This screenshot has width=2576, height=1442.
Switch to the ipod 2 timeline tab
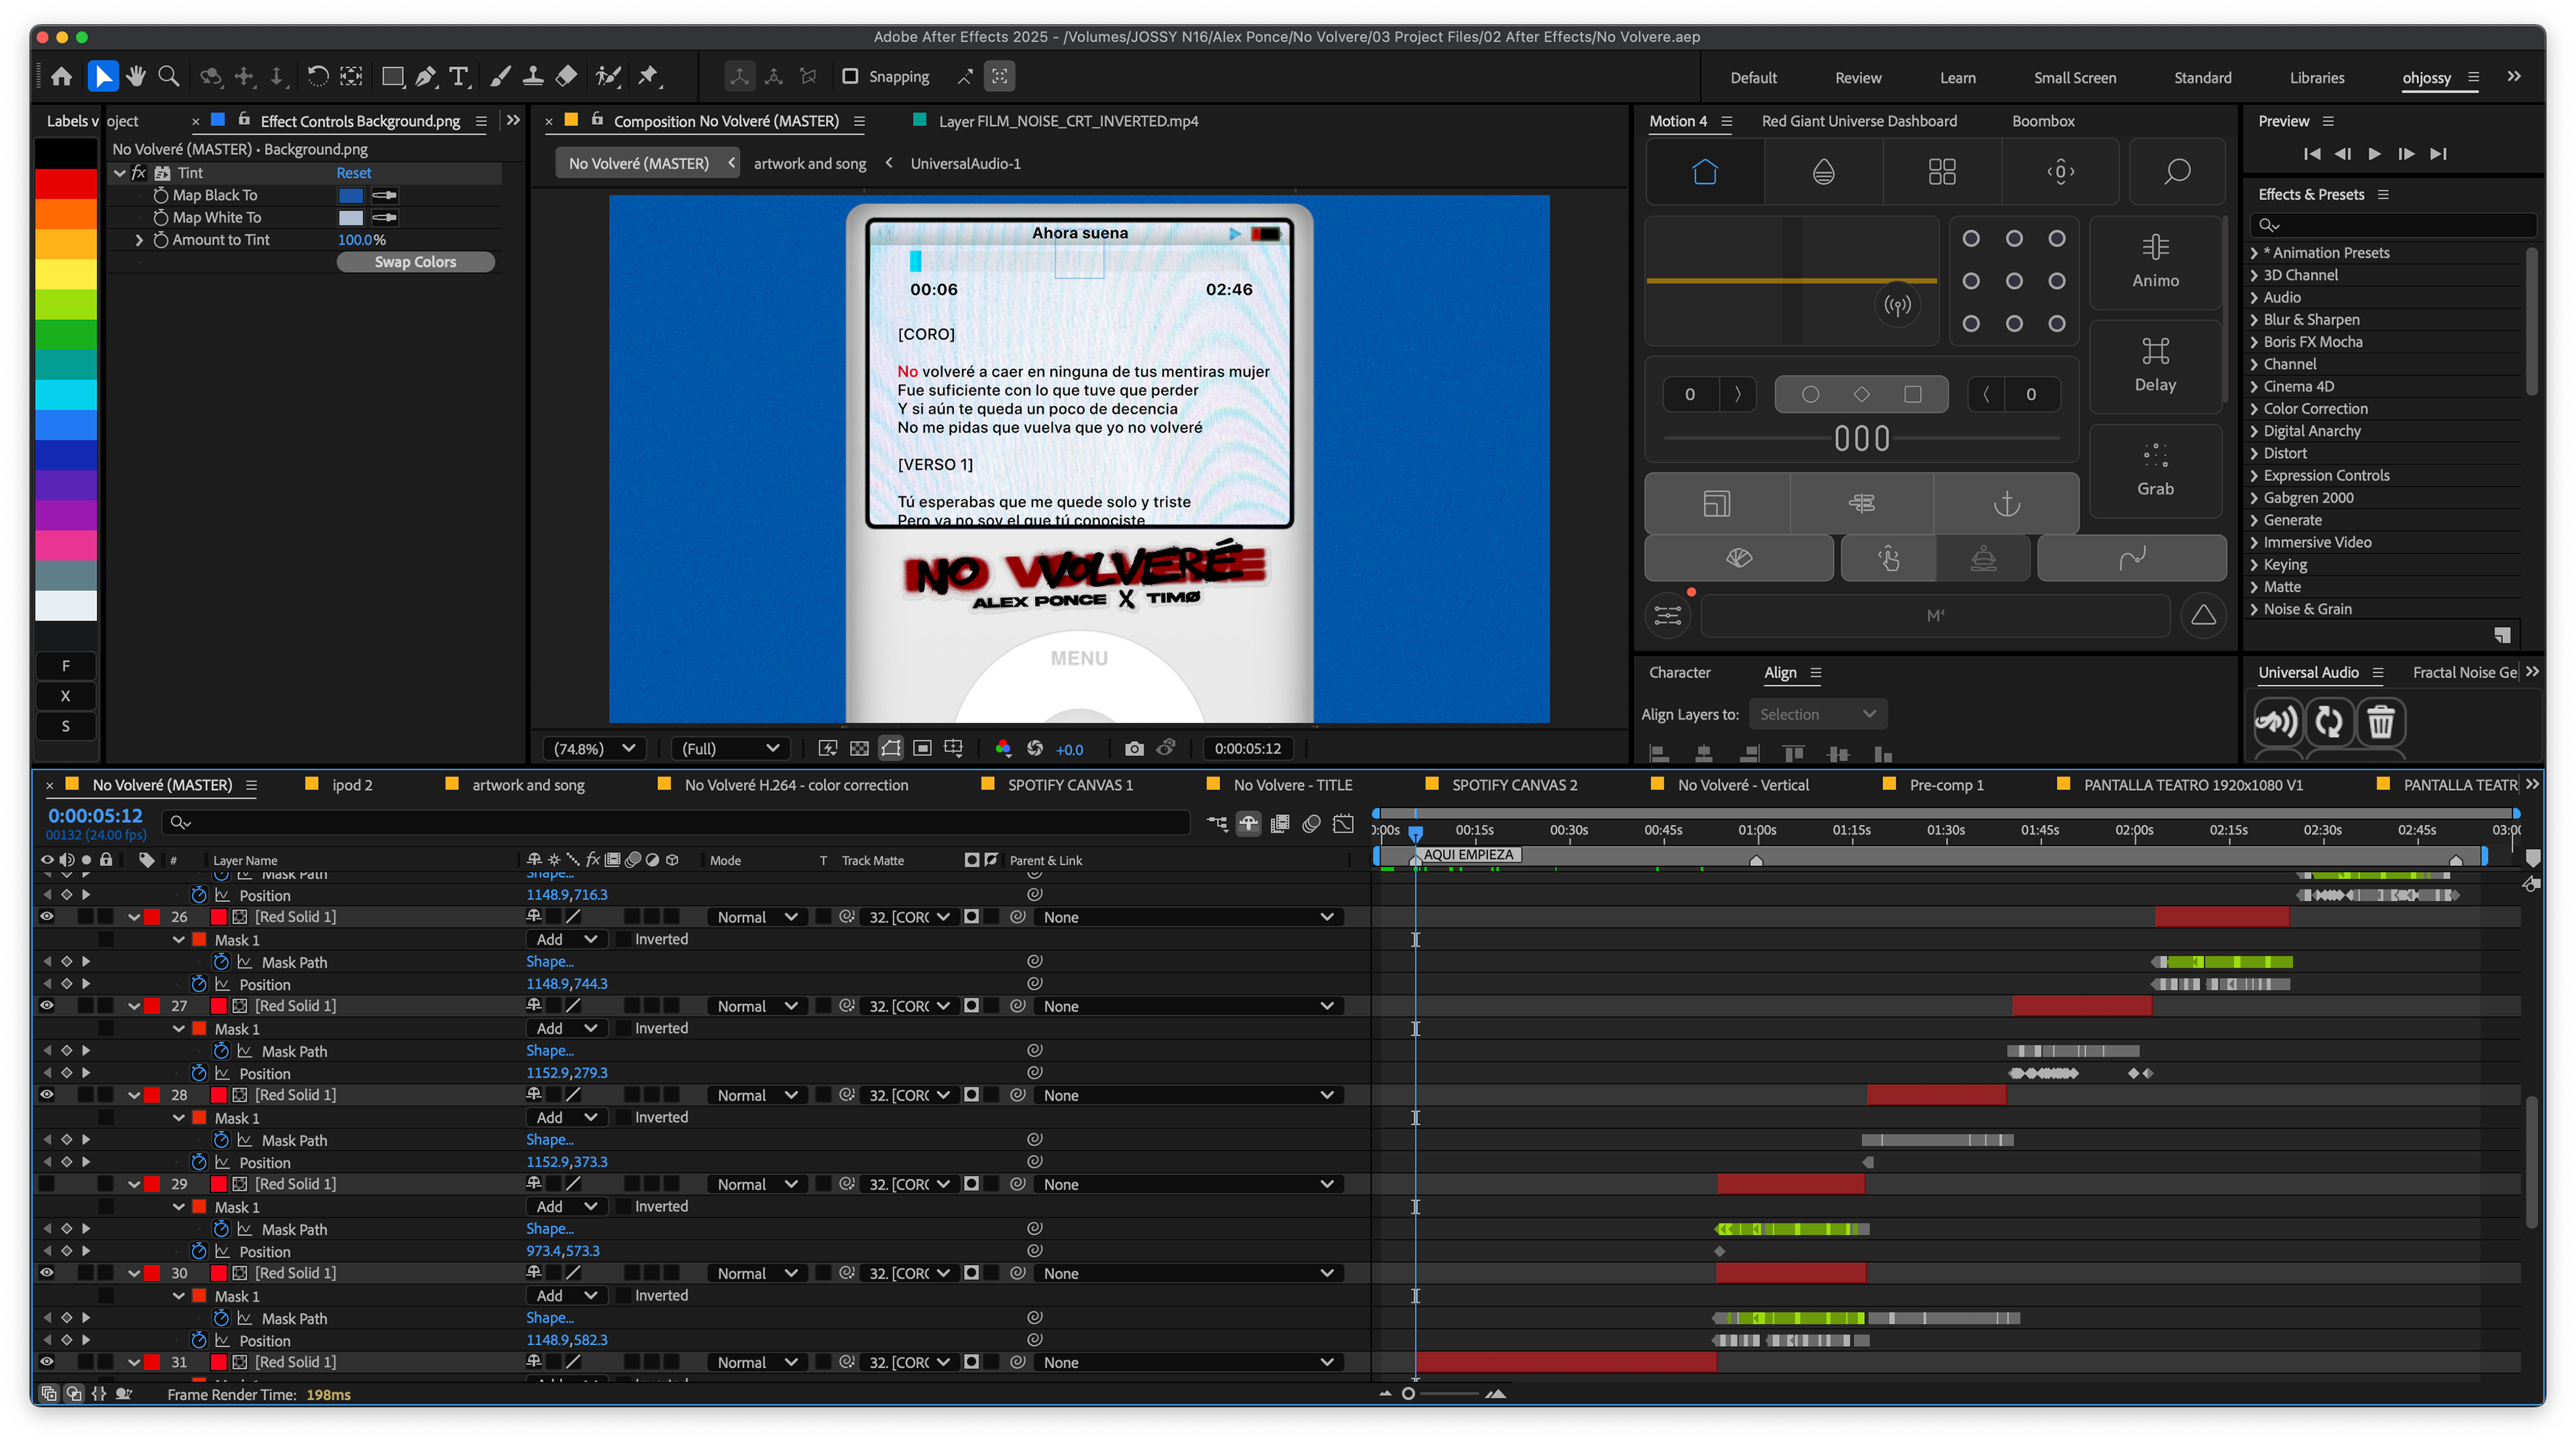pos(351,785)
